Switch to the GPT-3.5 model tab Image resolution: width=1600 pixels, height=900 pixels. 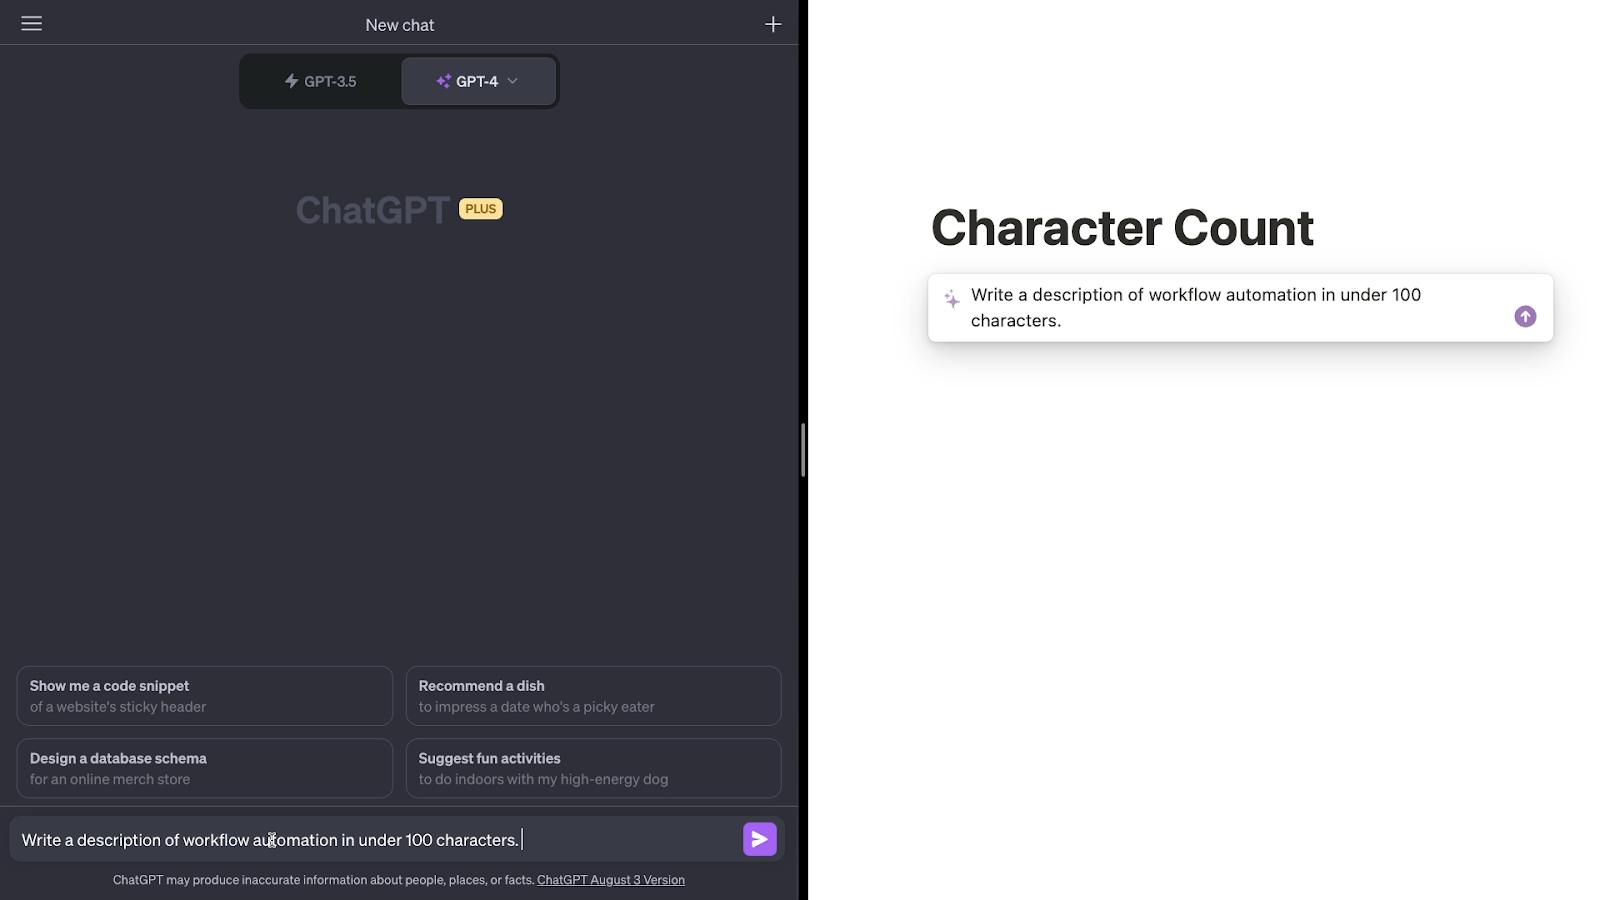pos(321,81)
